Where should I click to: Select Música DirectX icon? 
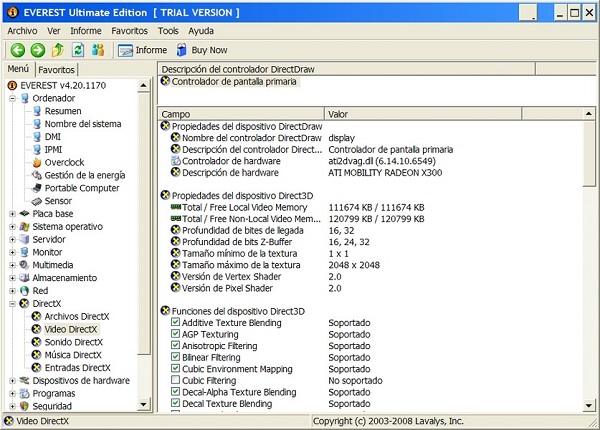[x=37, y=355]
